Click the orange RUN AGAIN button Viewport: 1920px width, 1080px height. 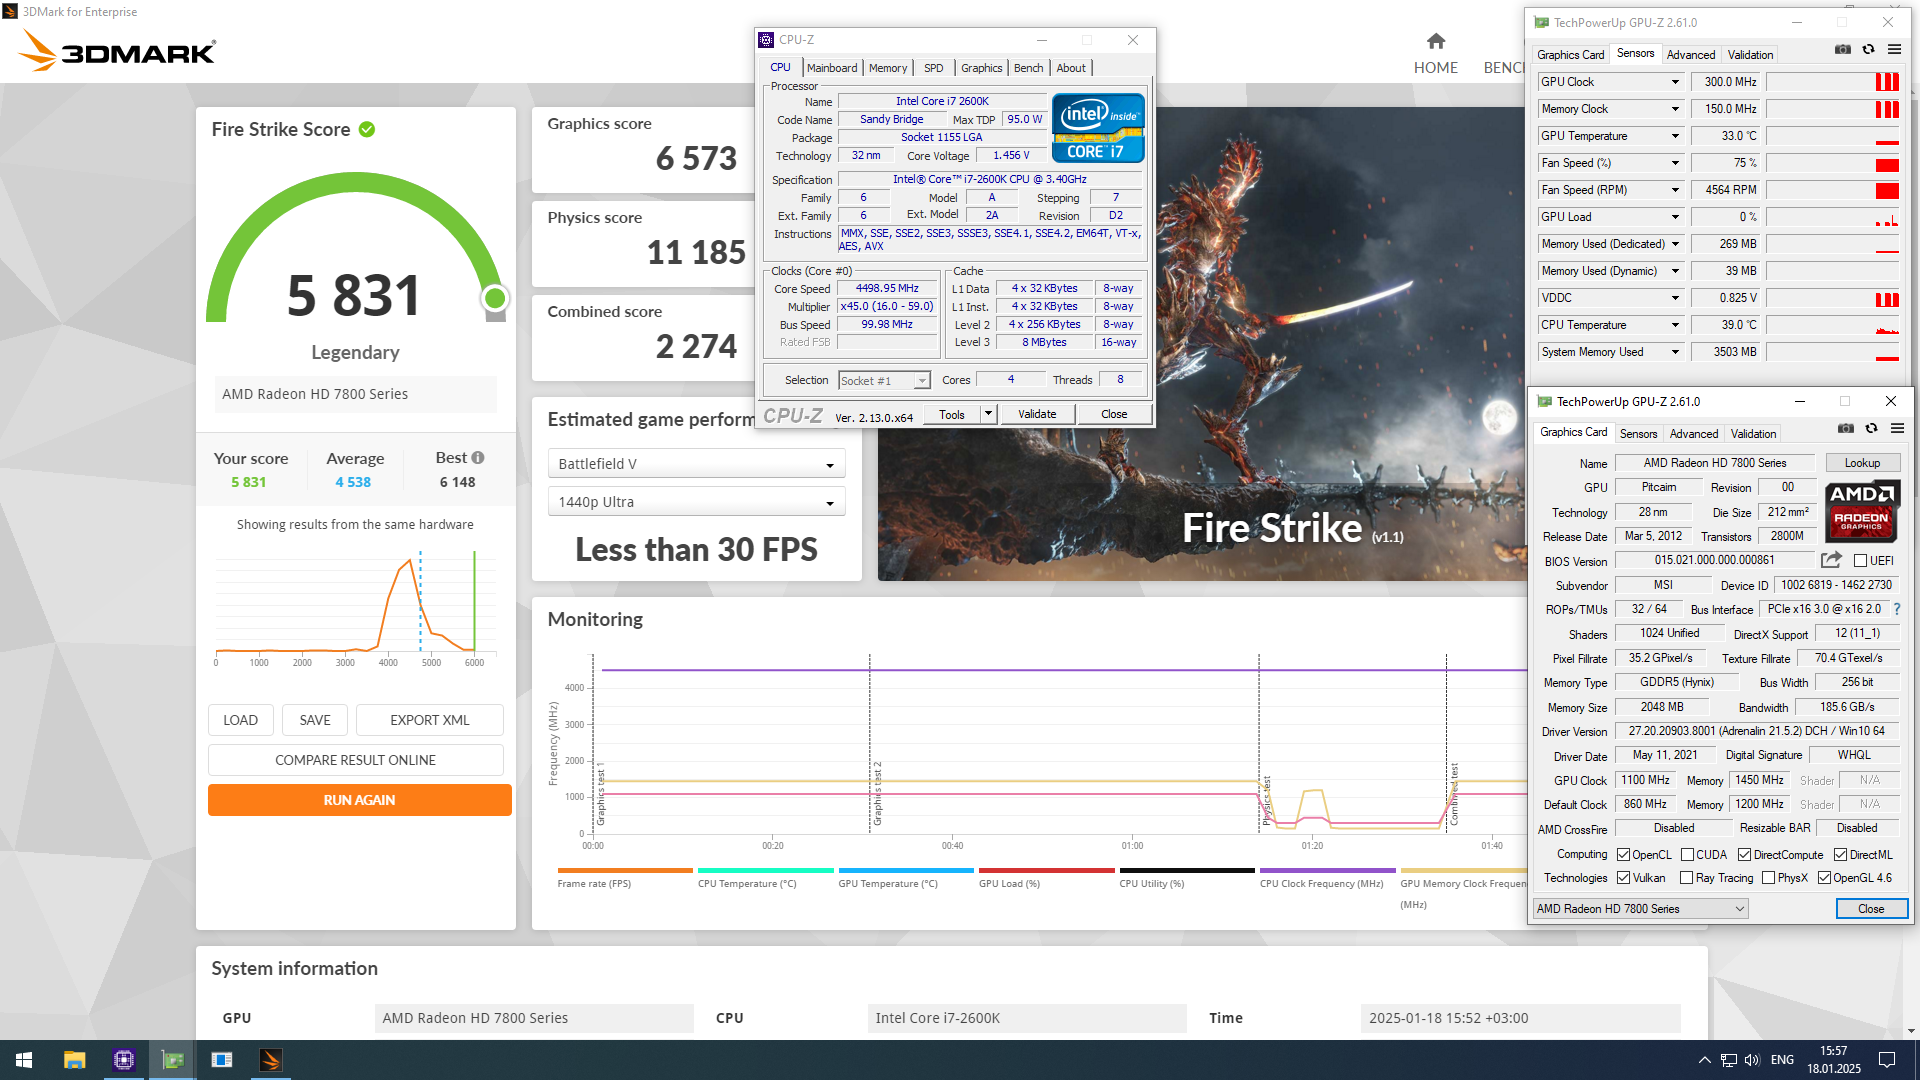[359, 800]
